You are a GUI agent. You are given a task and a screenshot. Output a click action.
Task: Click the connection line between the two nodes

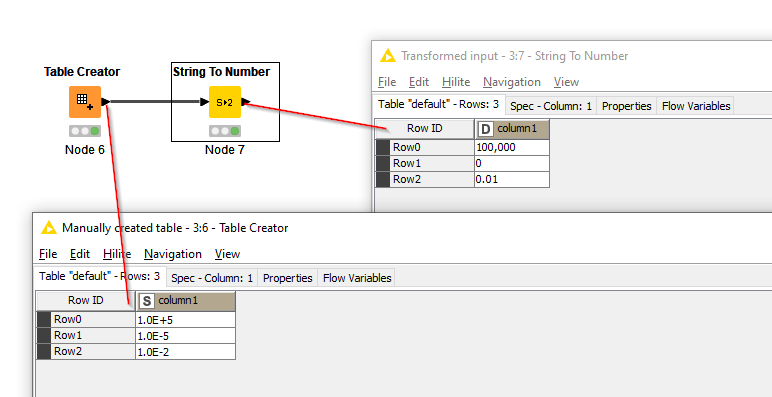pyautogui.click(x=155, y=102)
